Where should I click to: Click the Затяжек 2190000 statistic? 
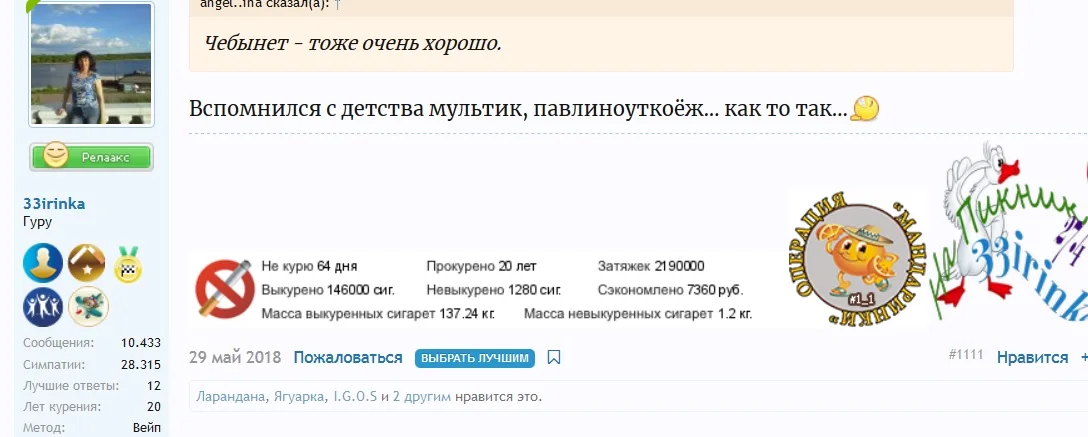pyautogui.click(x=651, y=266)
